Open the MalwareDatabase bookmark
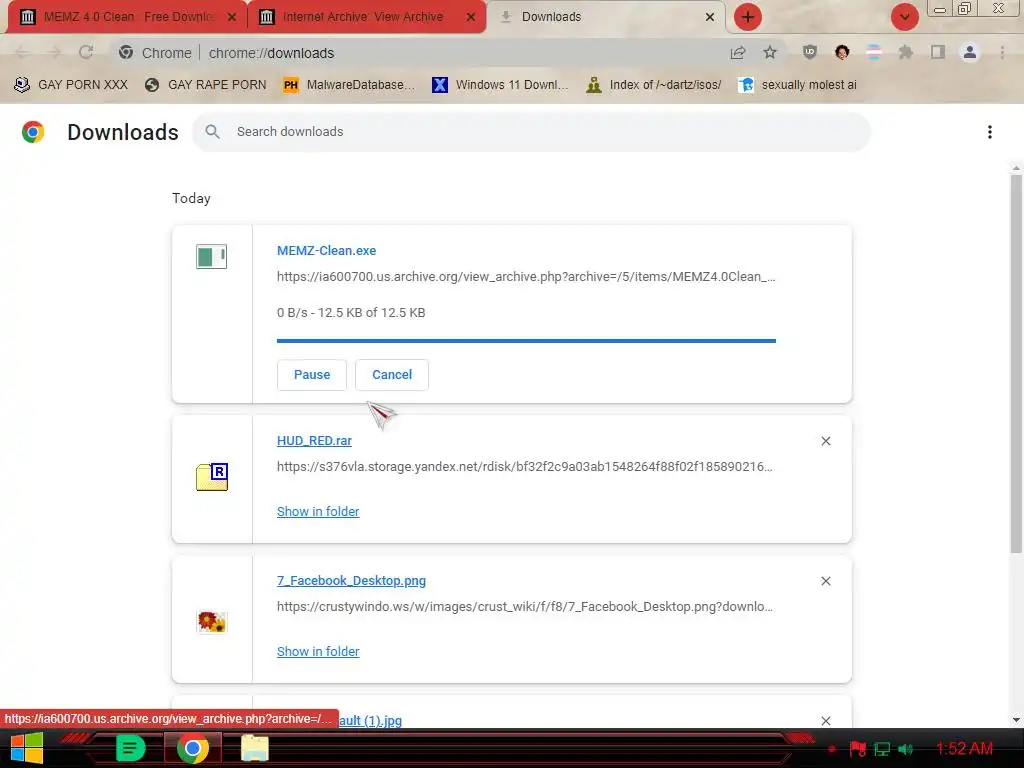 [x=349, y=85]
